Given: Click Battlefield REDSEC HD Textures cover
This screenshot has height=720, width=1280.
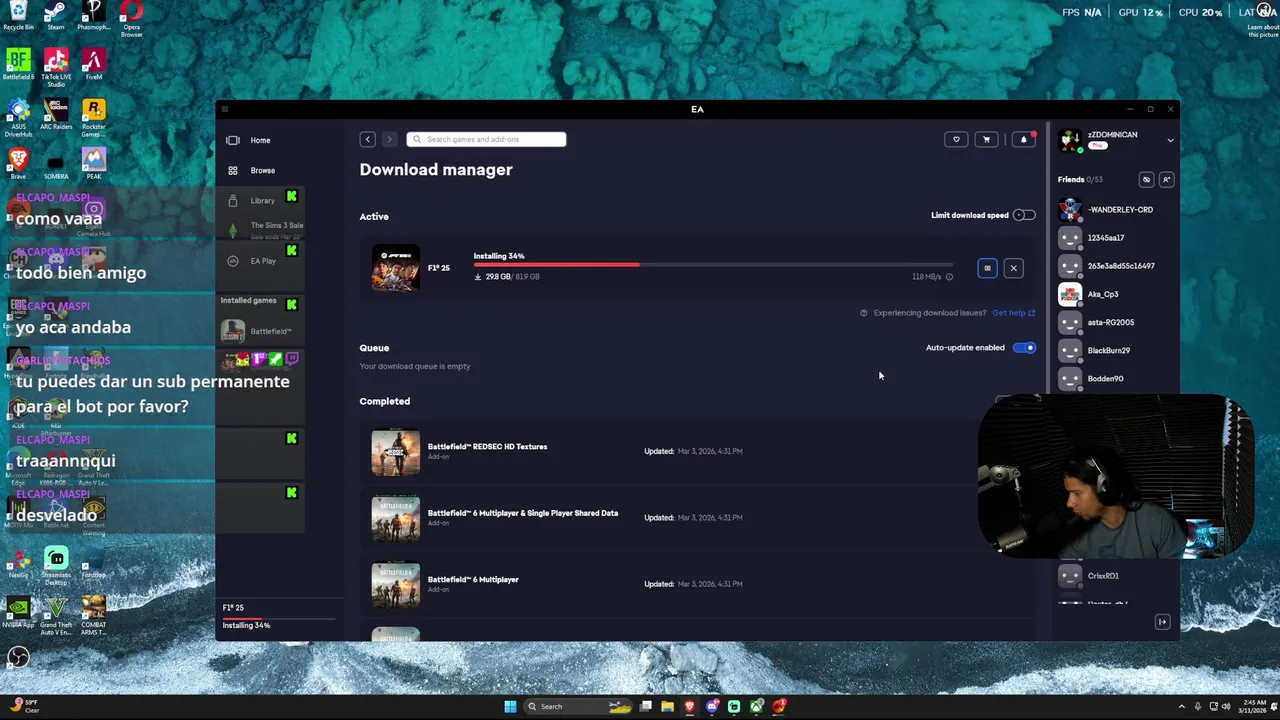Looking at the screenshot, I should click(x=396, y=451).
